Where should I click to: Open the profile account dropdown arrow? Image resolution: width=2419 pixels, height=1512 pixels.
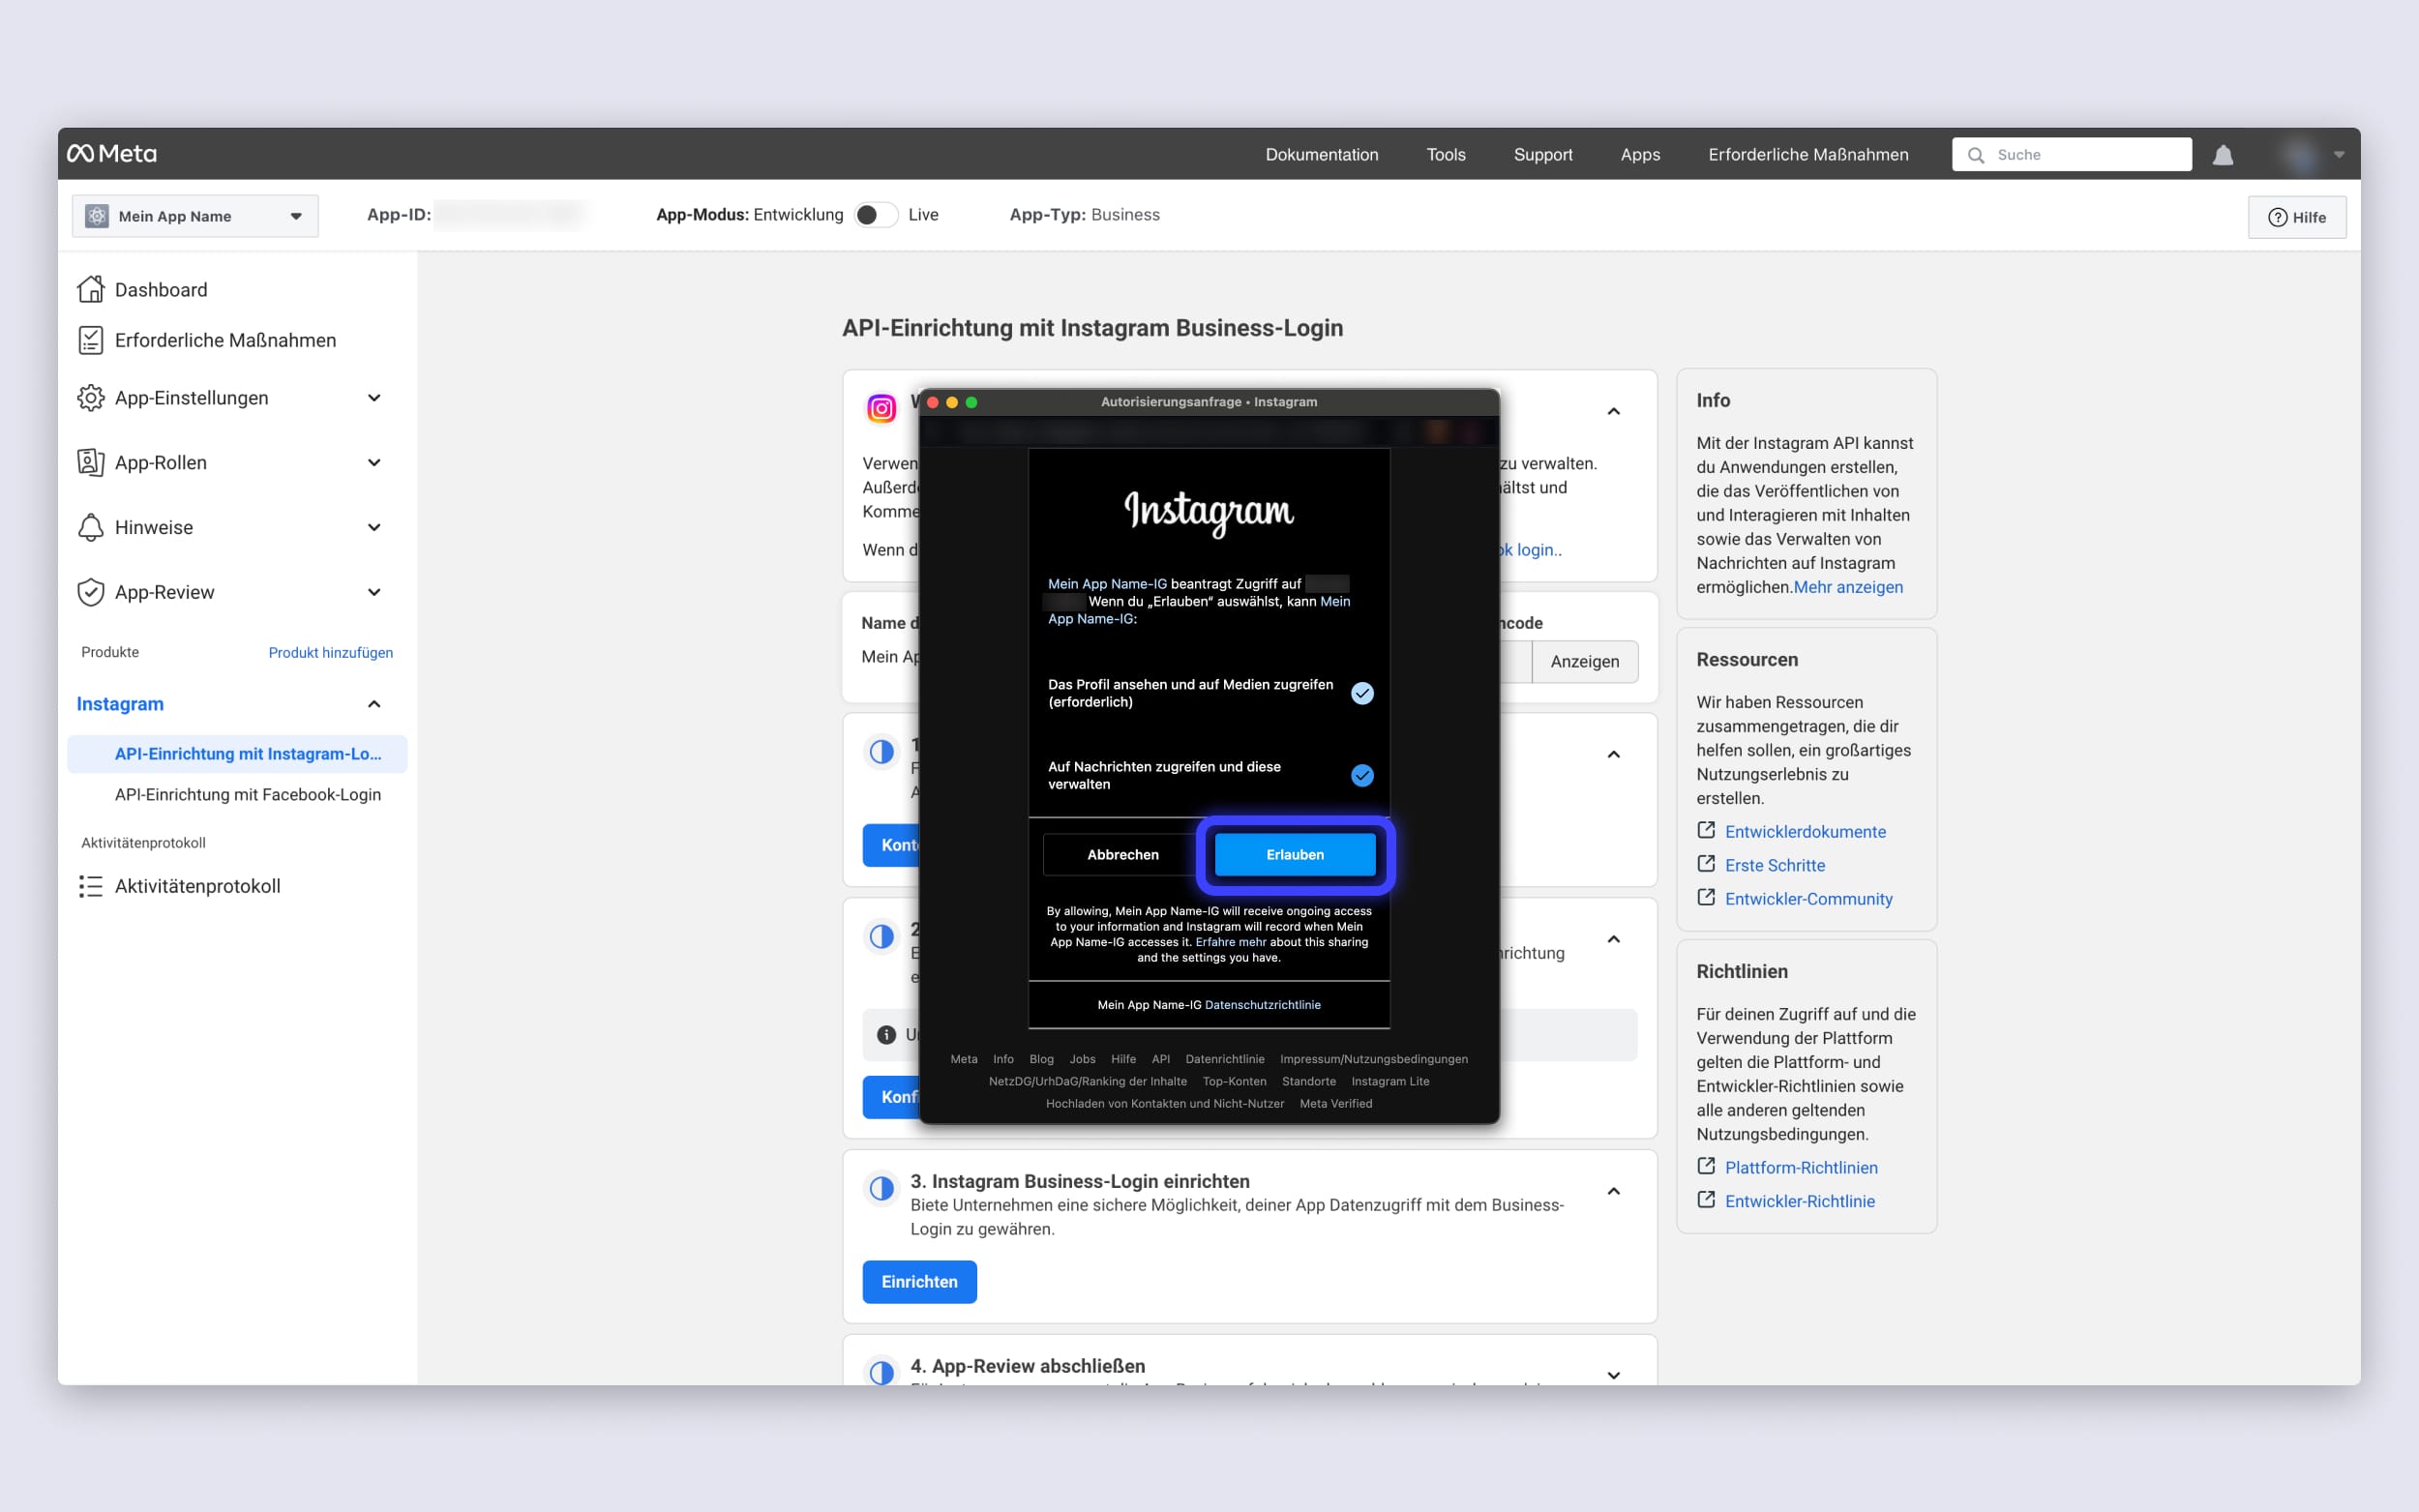[x=2339, y=155]
